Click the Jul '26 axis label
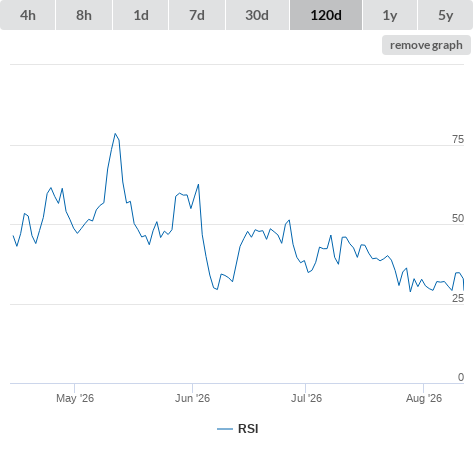 306,398
